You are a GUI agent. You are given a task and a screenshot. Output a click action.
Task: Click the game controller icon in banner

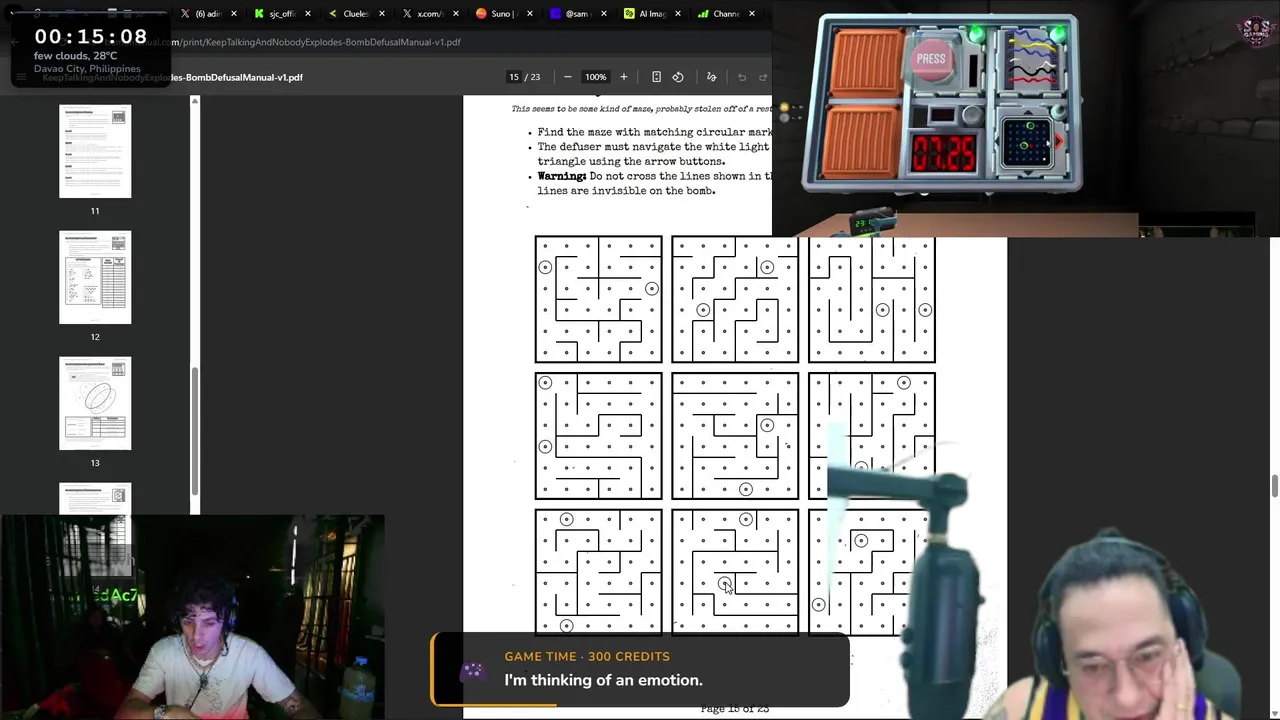click(472, 671)
